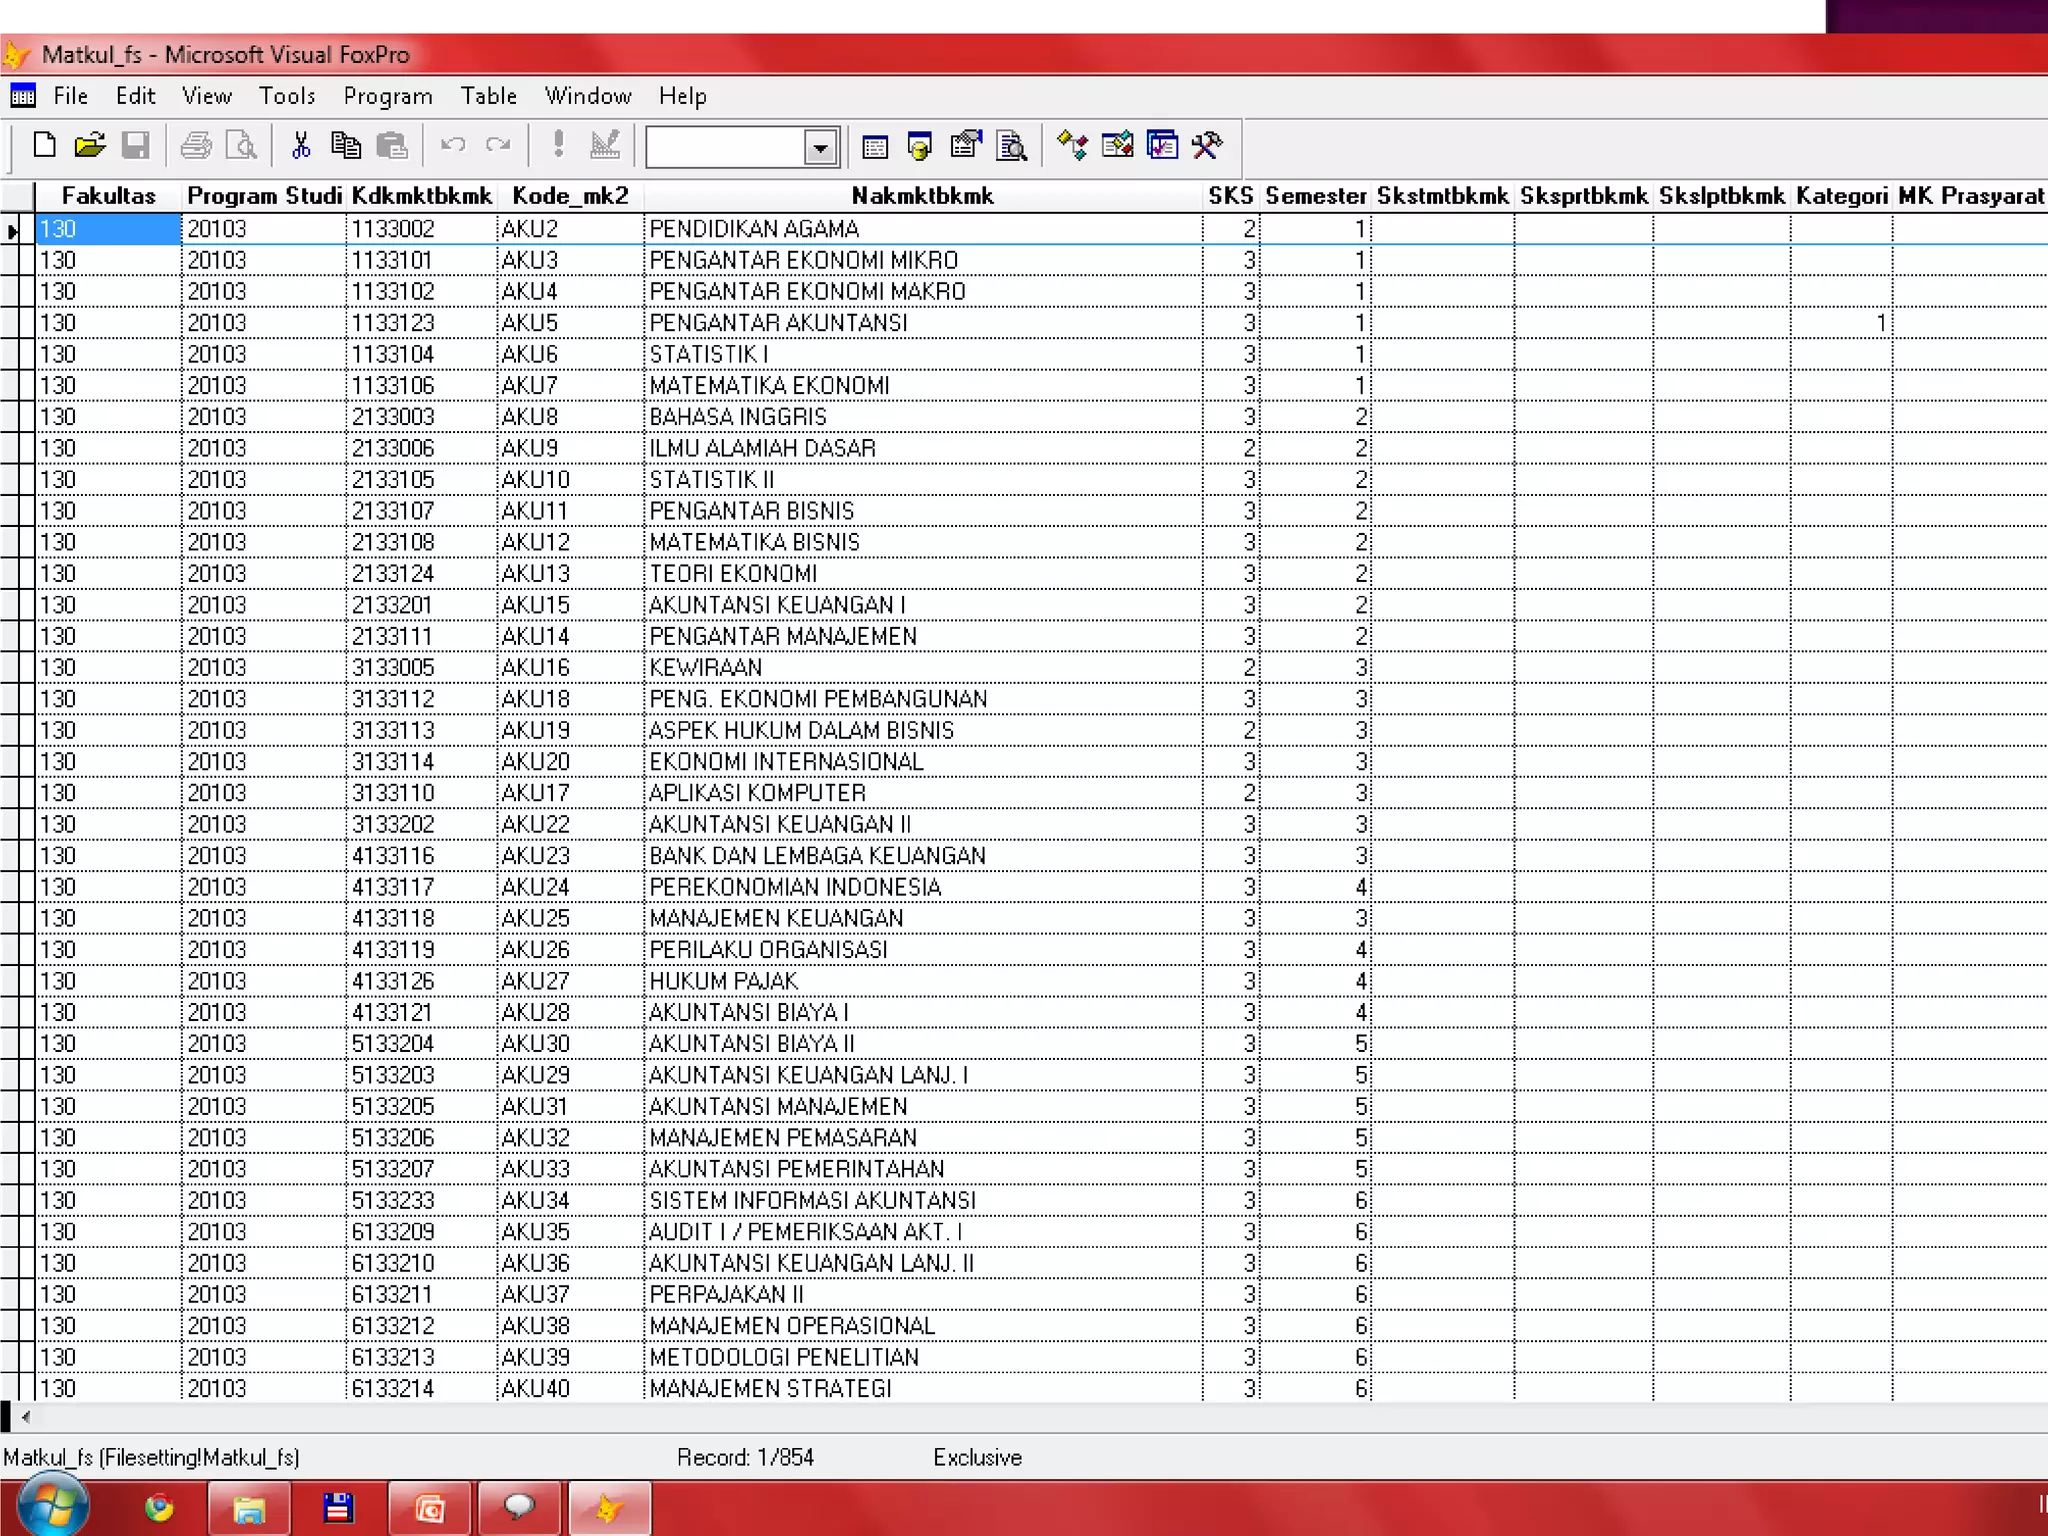Click the Semester column header
Viewport: 2048px width, 1536px height.
pos(1315,196)
